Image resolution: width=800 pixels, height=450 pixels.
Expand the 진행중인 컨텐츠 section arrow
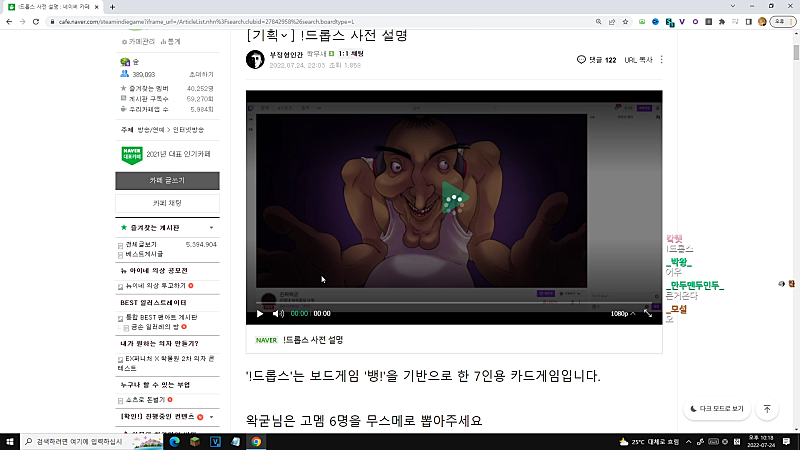[x=211, y=417]
